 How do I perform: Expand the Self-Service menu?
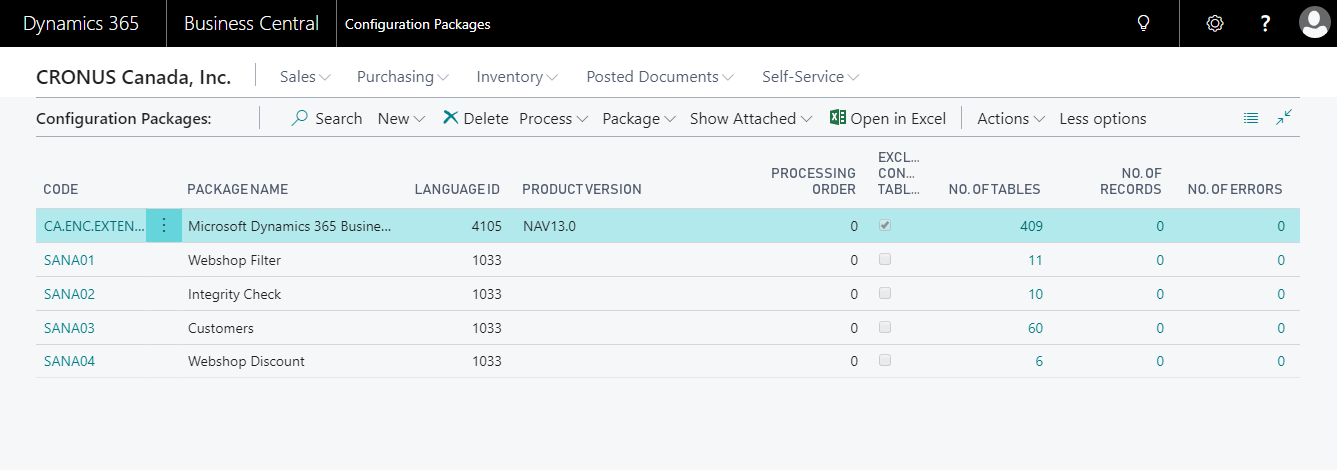coord(811,76)
